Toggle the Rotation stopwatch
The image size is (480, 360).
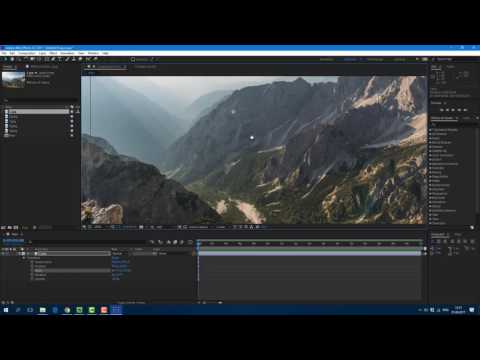32,275
